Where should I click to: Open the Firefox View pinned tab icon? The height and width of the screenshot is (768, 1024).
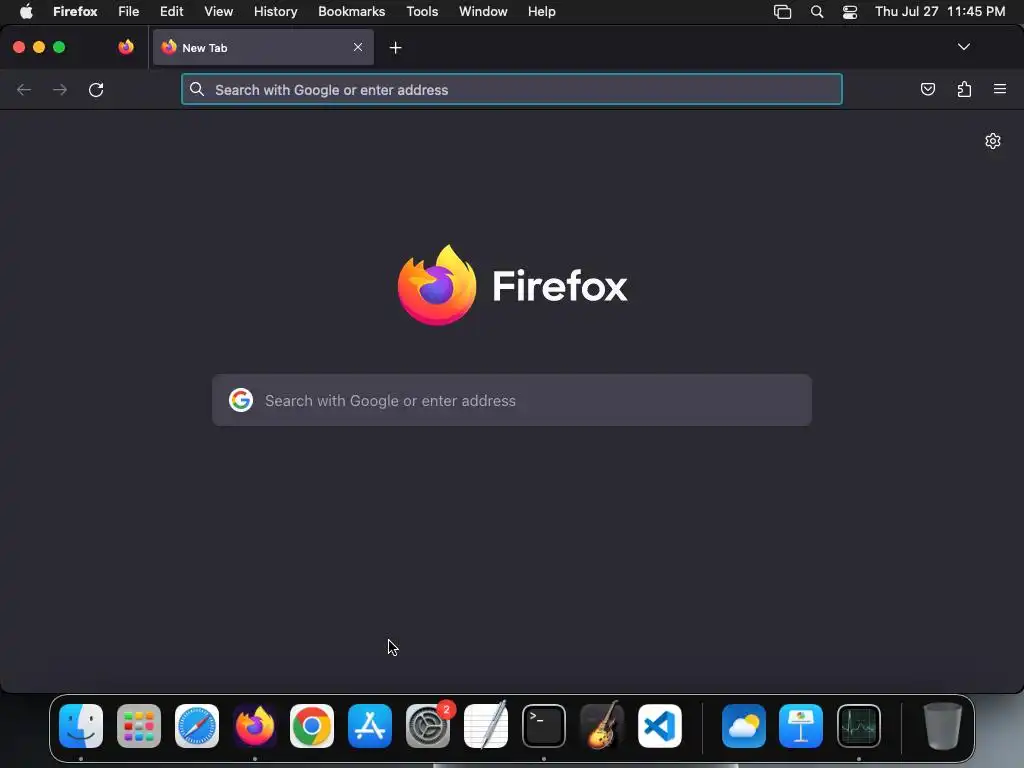pyautogui.click(x=126, y=47)
